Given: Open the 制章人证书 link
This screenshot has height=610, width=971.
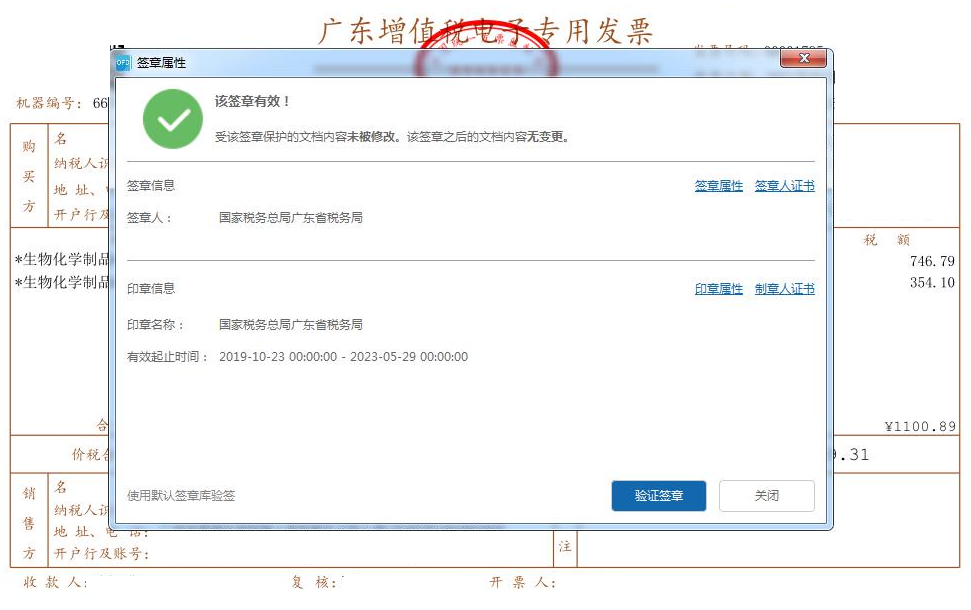Looking at the screenshot, I should 785,289.
